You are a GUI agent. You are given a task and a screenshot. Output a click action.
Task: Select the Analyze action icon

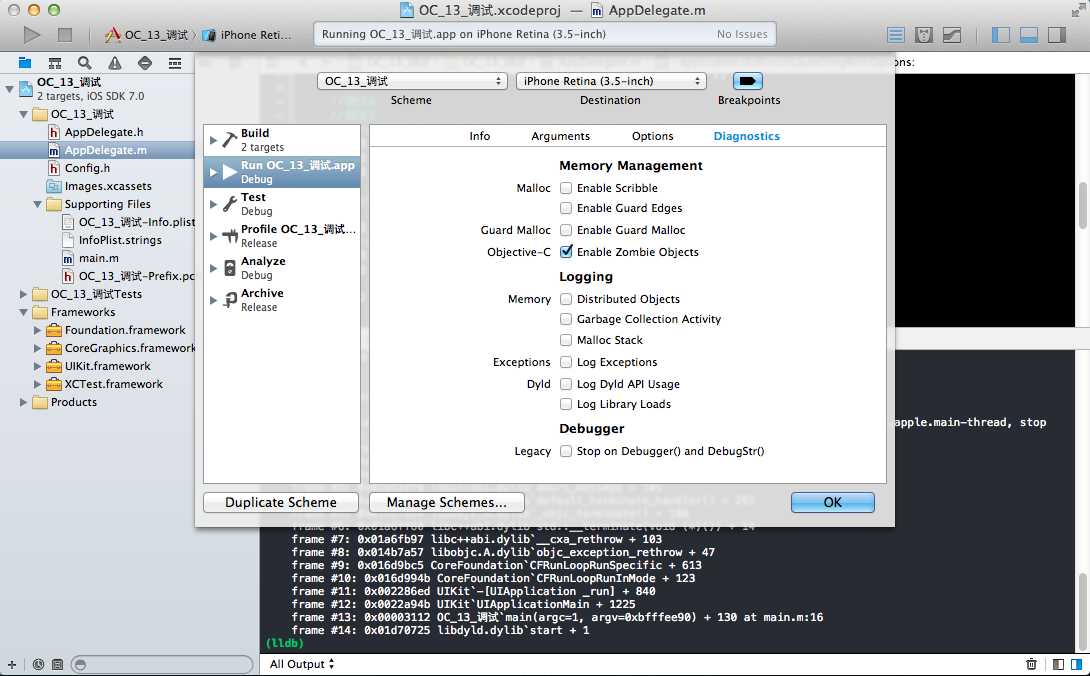230,268
